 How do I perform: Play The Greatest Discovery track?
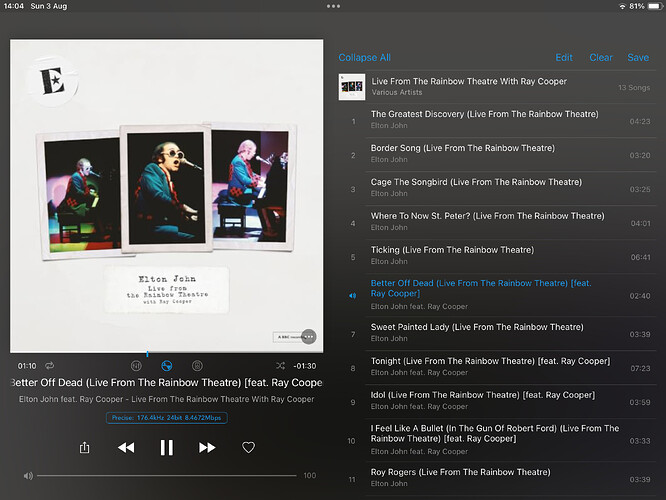tap(497, 121)
